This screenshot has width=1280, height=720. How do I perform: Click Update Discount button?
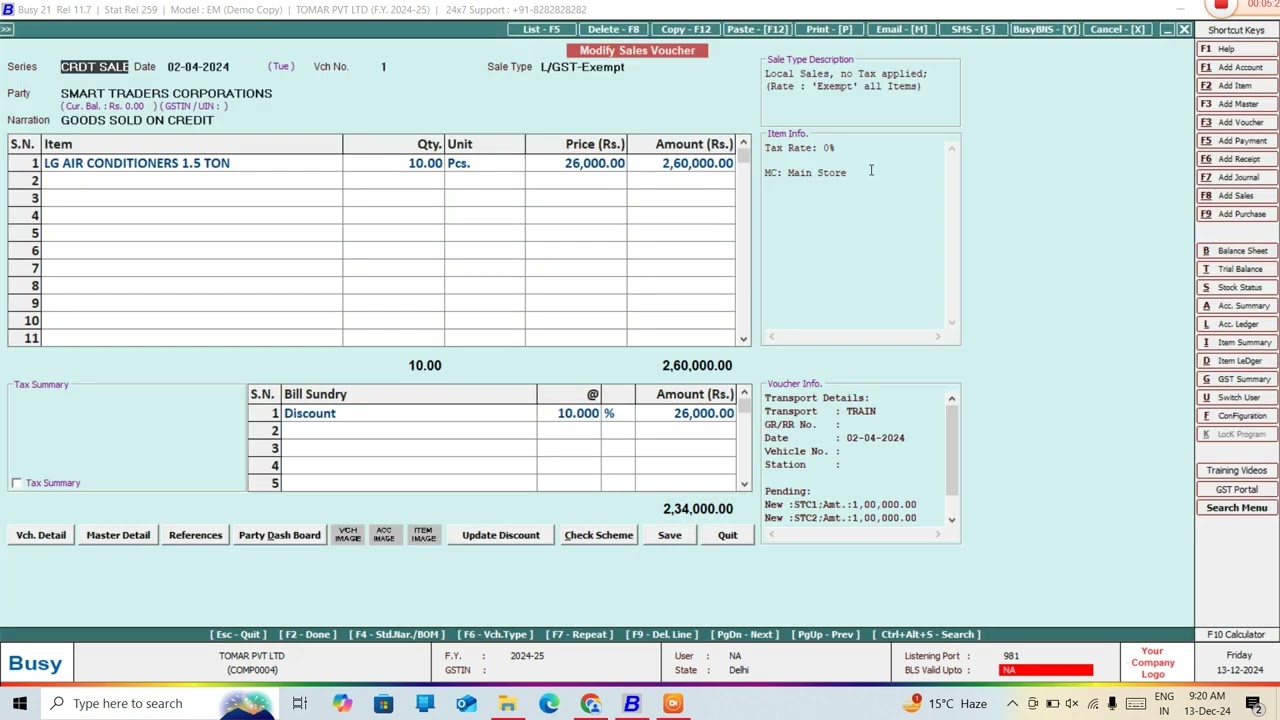click(501, 535)
